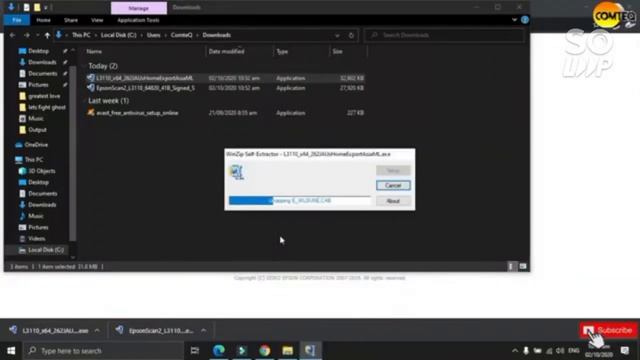Click 'This PC' in the address path

click(x=81, y=35)
